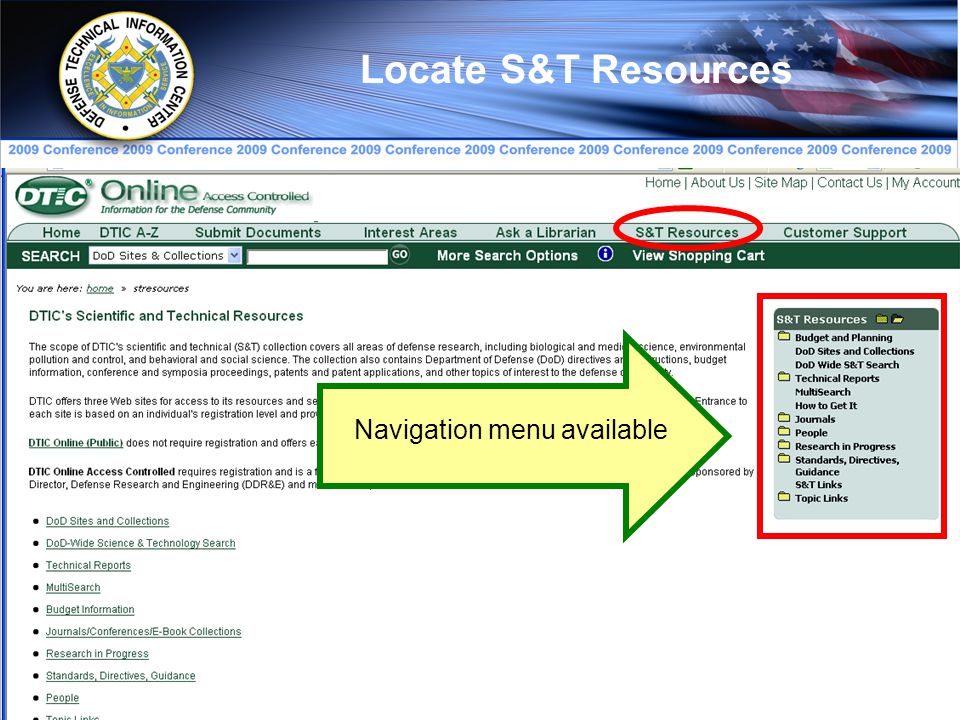Click the home breadcrumb link
The image size is (960, 720).
[x=100, y=288]
